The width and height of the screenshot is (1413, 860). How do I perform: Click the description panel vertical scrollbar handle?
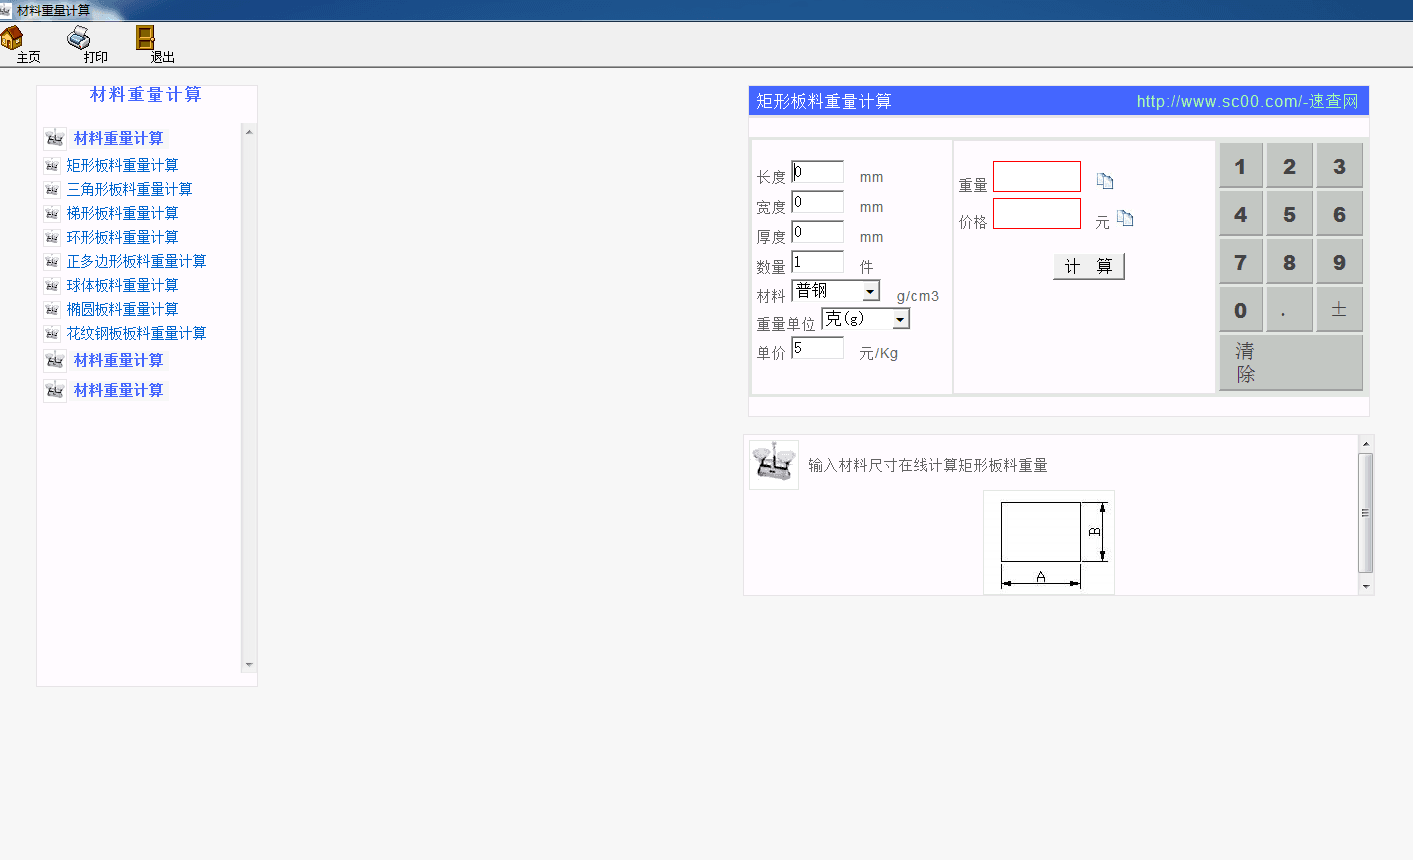pos(1366,512)
